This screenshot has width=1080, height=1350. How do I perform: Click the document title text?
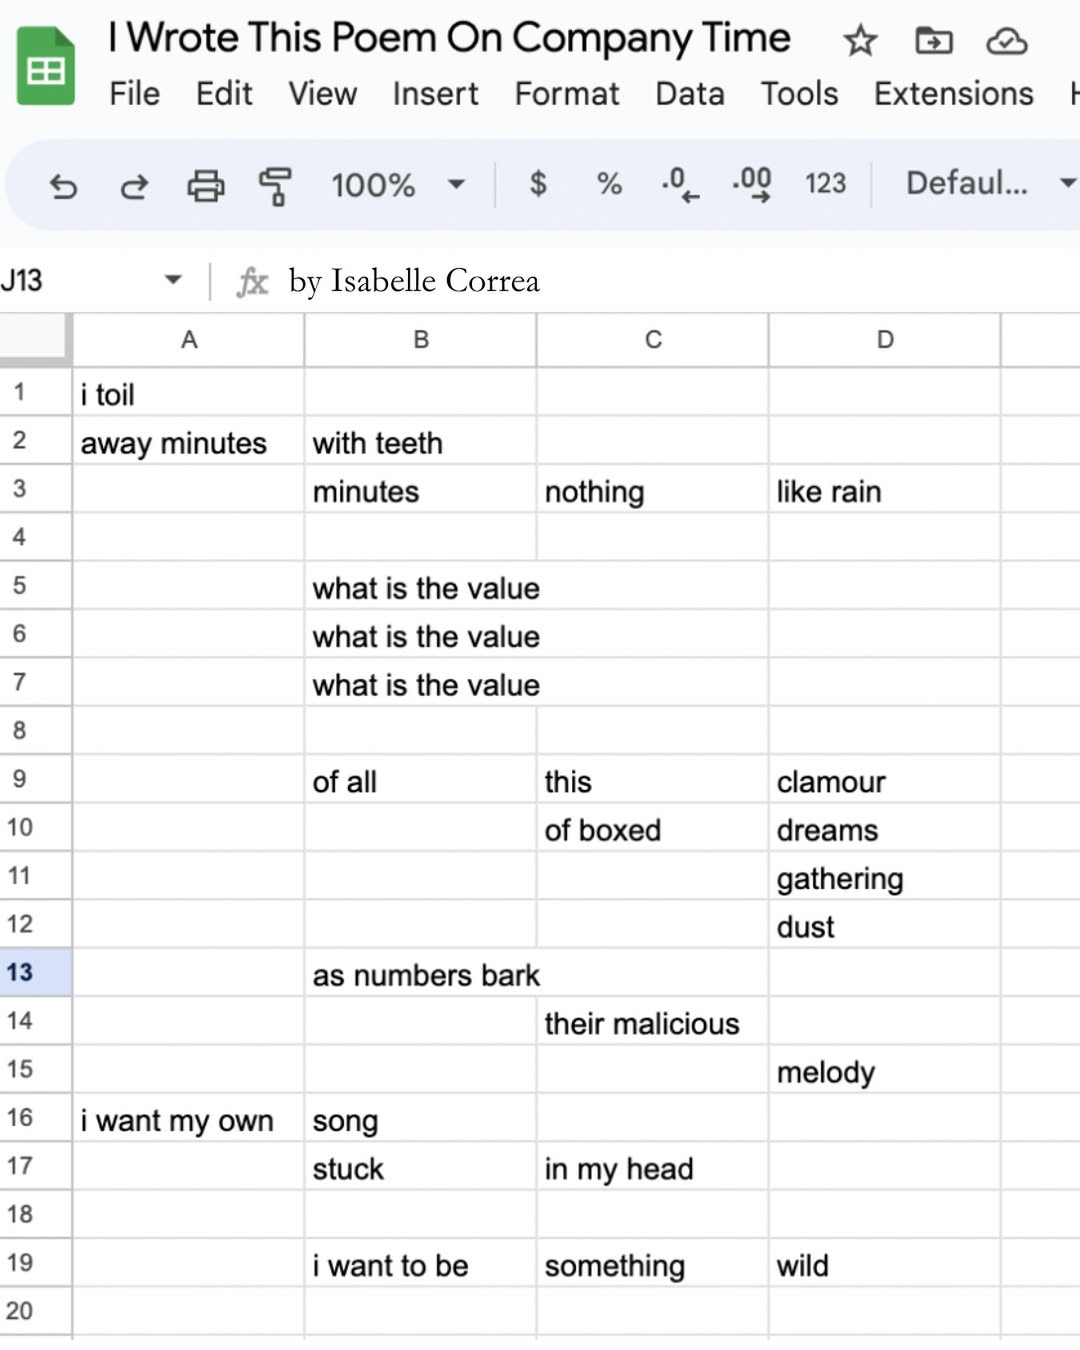(449, 38)
